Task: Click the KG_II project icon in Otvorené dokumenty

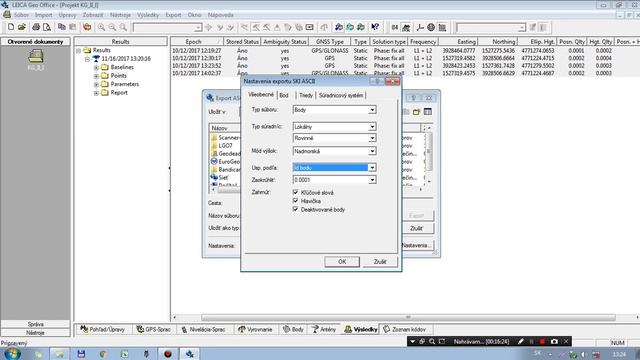Action: [36, 60]
